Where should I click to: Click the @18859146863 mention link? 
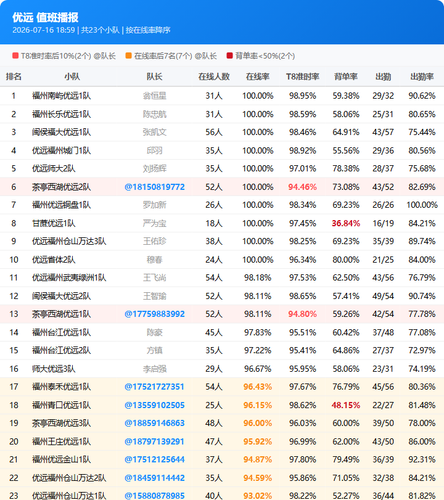coord(154,423)
